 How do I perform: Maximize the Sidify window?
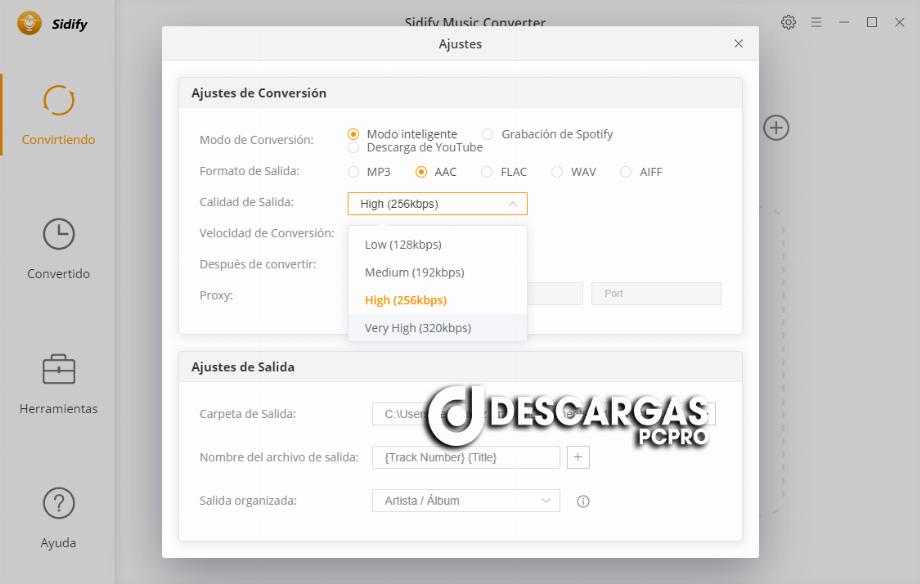pyautogui.click(x=872, y=22)
